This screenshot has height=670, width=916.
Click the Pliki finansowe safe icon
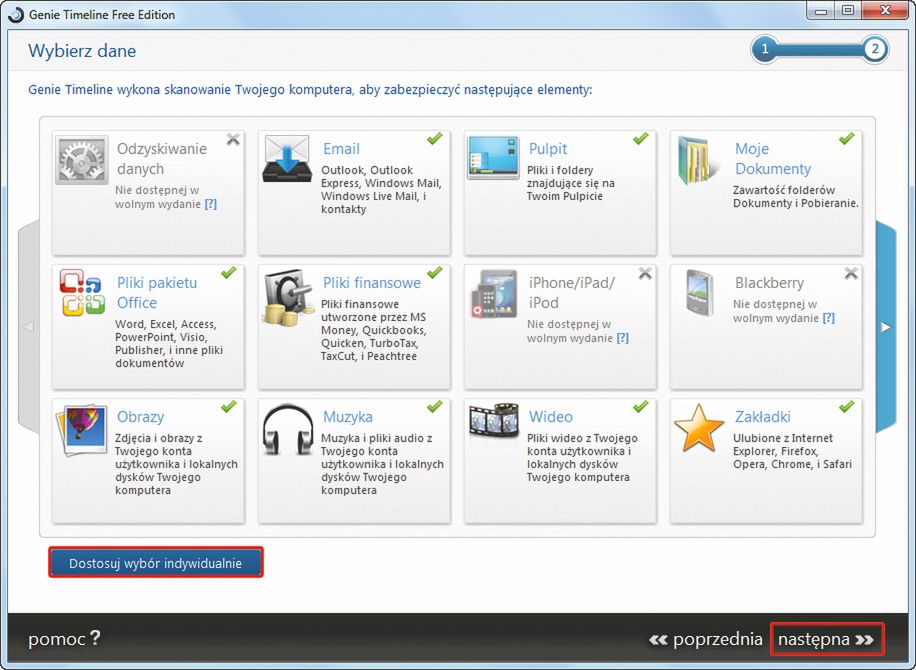point(287,297)
